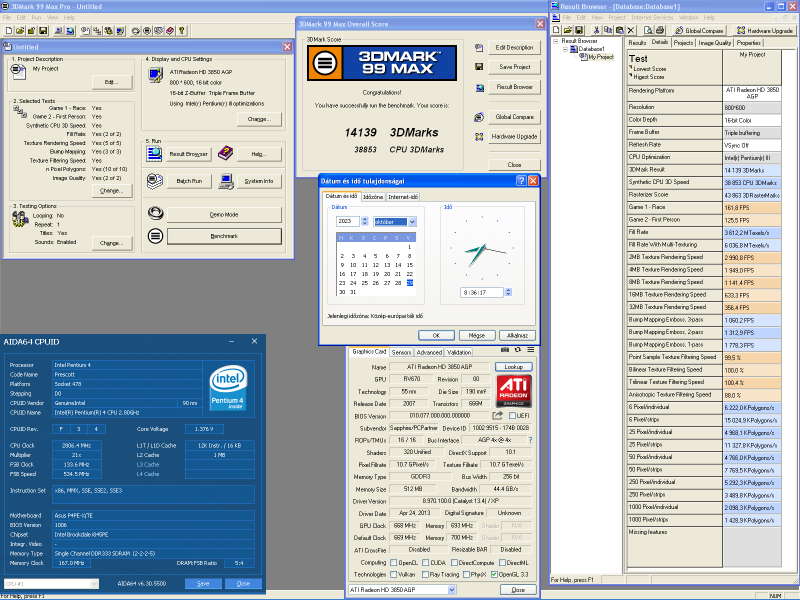This screenshot has width=800, height=600.
Task: Click Paste icon in Result Browser toolbar
Action: pyautogui.click(x=619, y=31)
